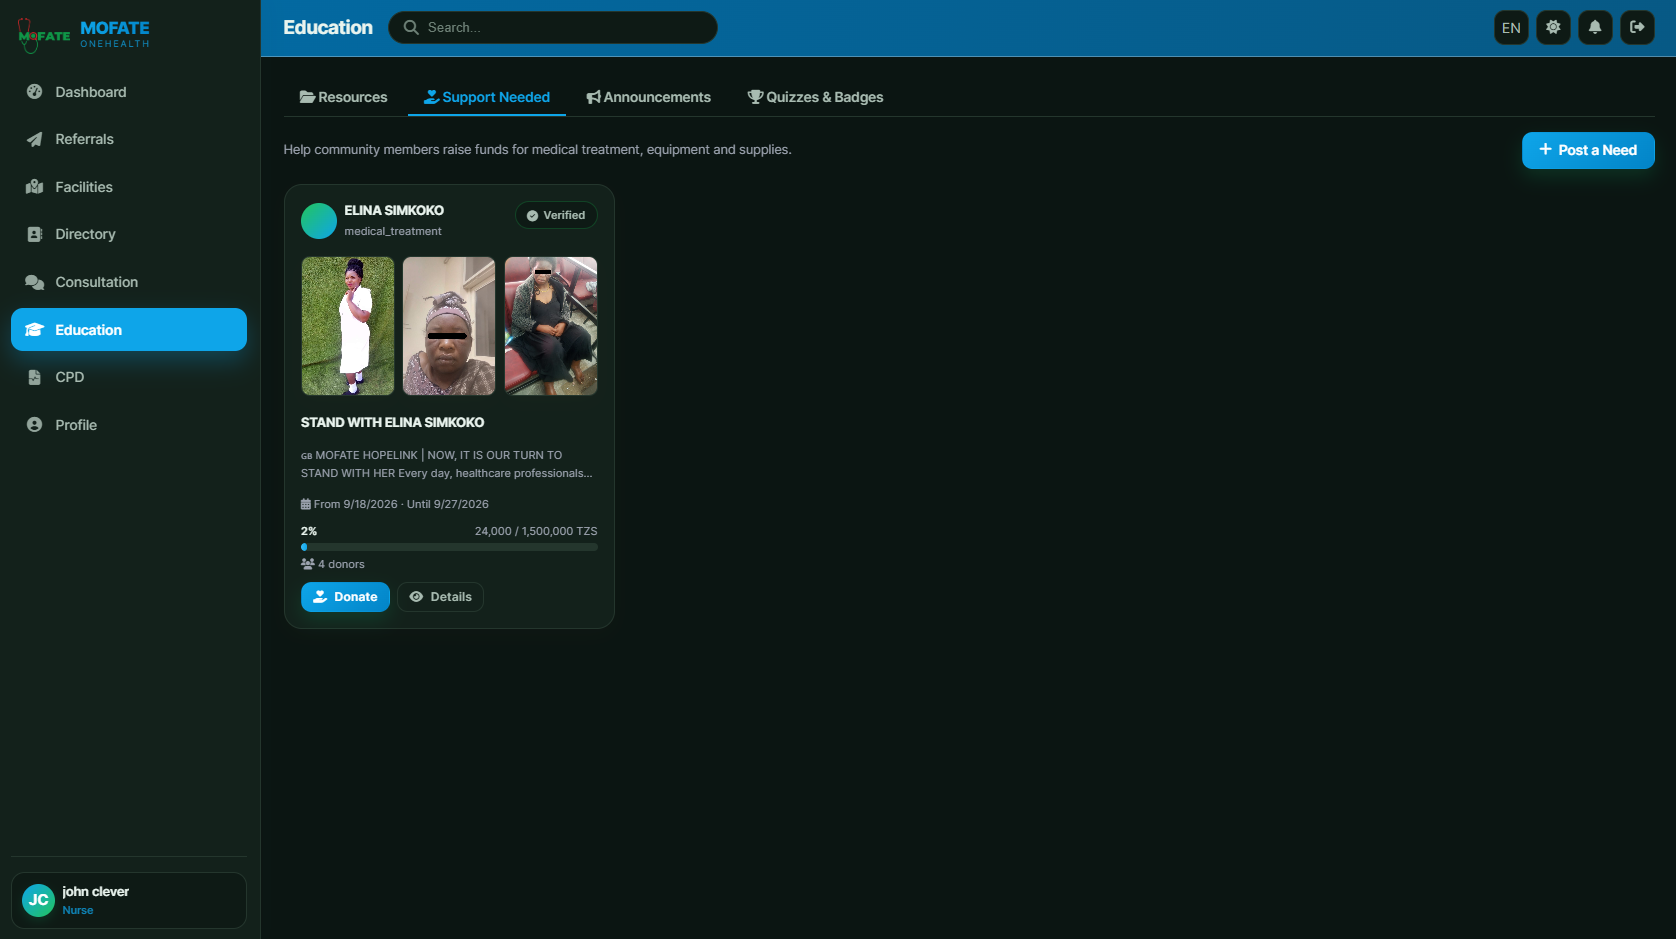This screenshot has width=1676, height=939.
Task: Click the Profile user circle icon
Action: point(35,425)
